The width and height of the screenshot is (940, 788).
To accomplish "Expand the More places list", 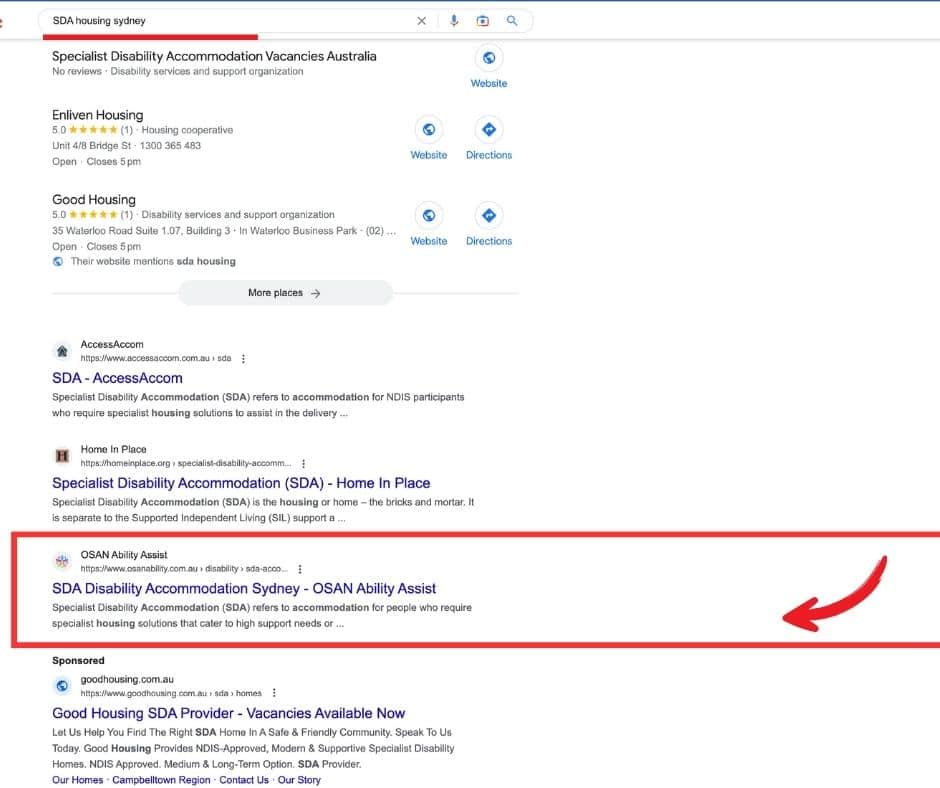I will (285, 293).
